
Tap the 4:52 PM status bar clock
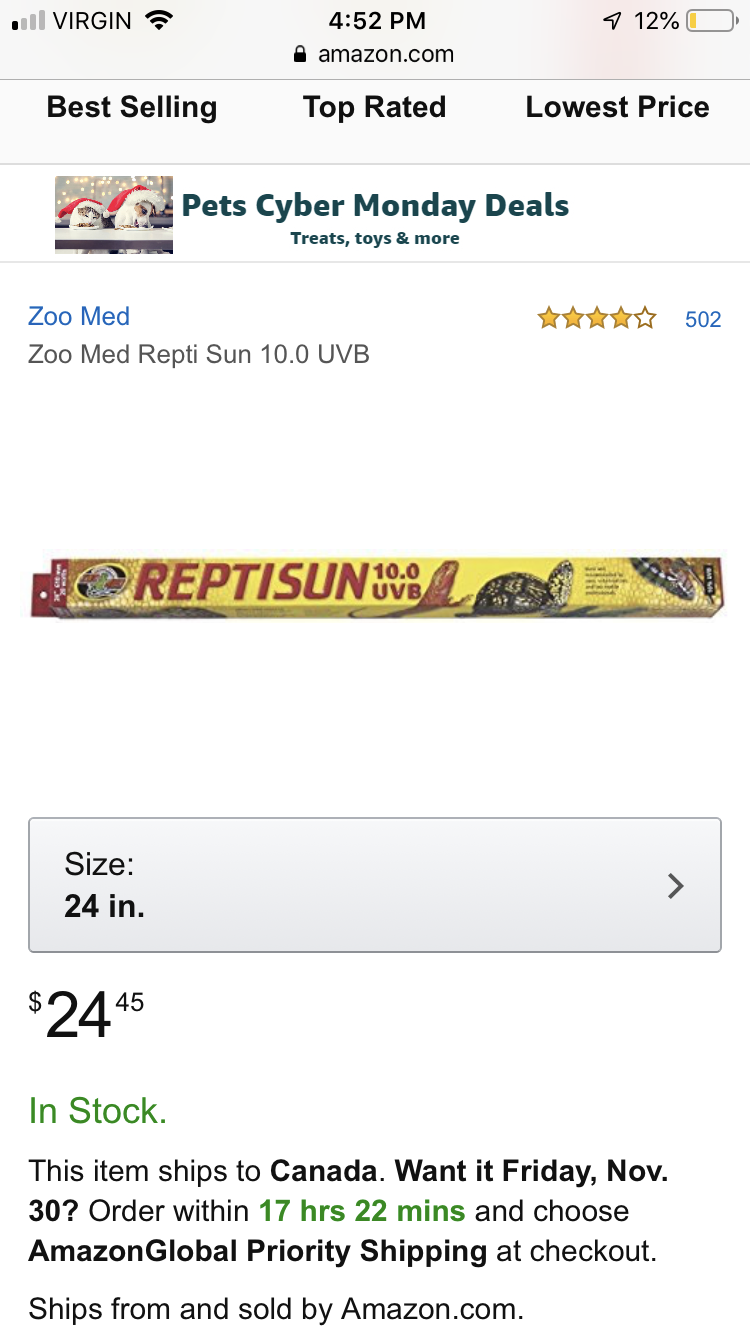376,21
